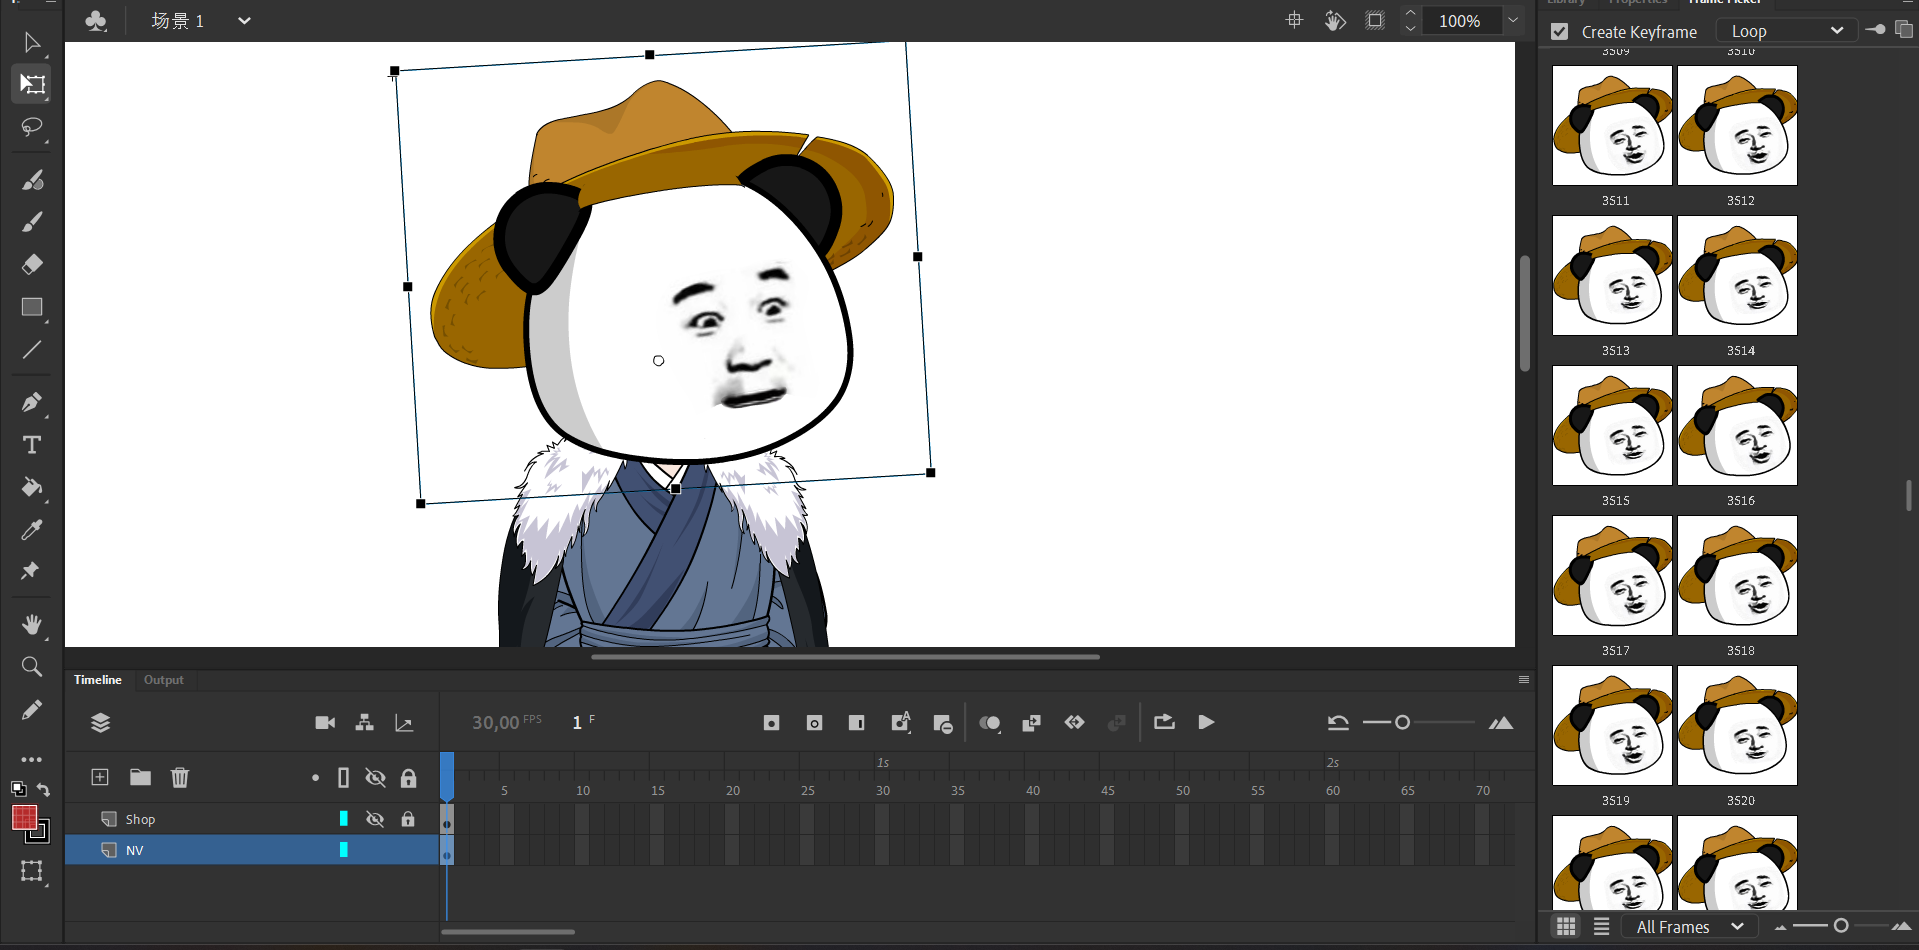
Task: Toggle visibility of Shop layer
Action: (375, 819)
